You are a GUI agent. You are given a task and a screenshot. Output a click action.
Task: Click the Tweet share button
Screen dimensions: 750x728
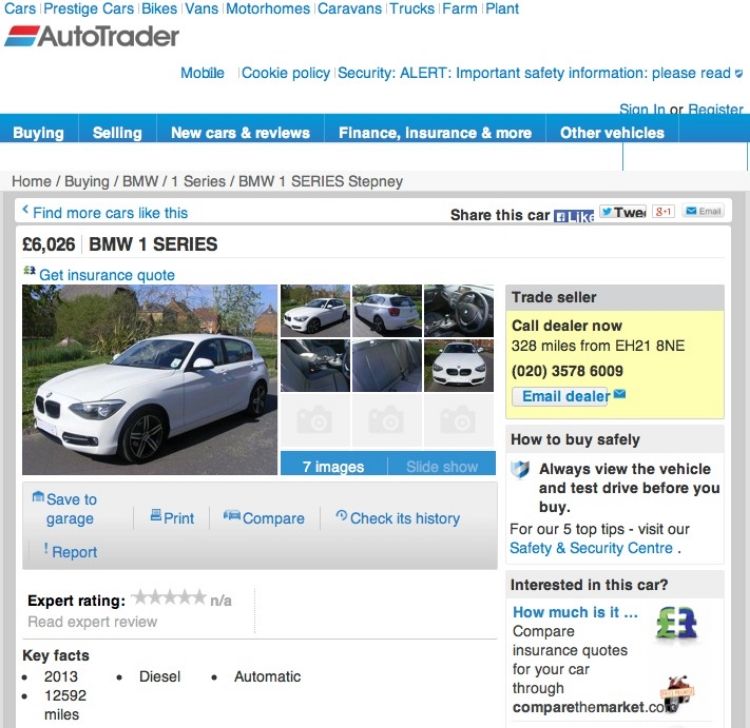[x=623, y=211]
